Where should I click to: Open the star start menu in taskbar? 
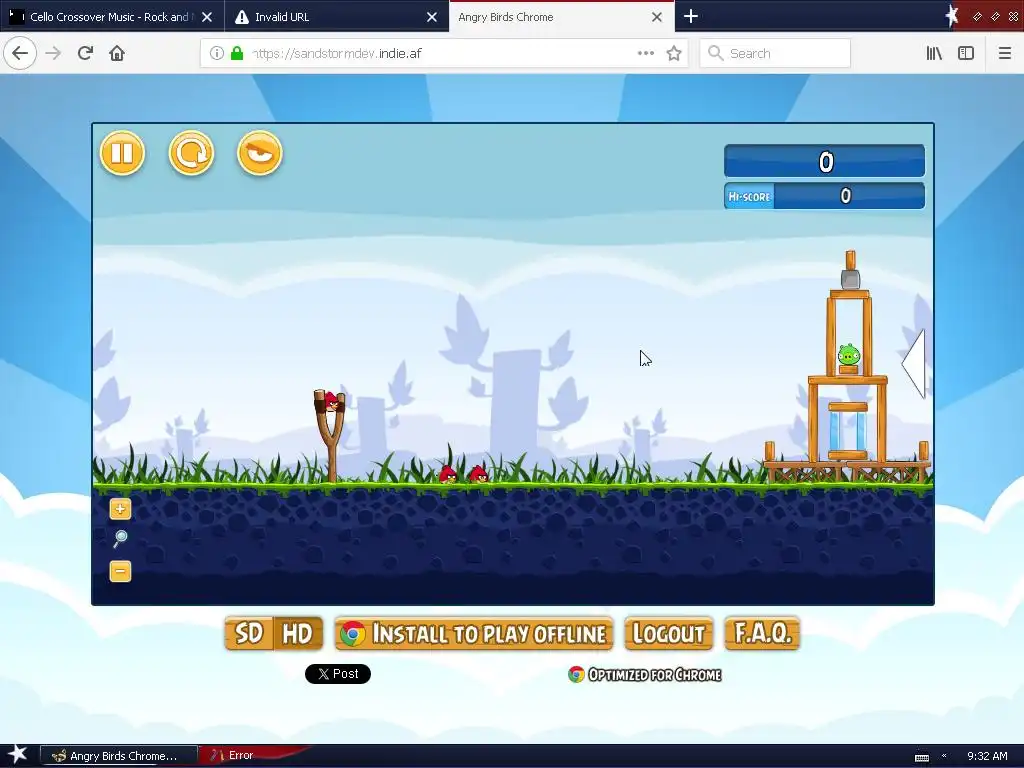(18, 754)
